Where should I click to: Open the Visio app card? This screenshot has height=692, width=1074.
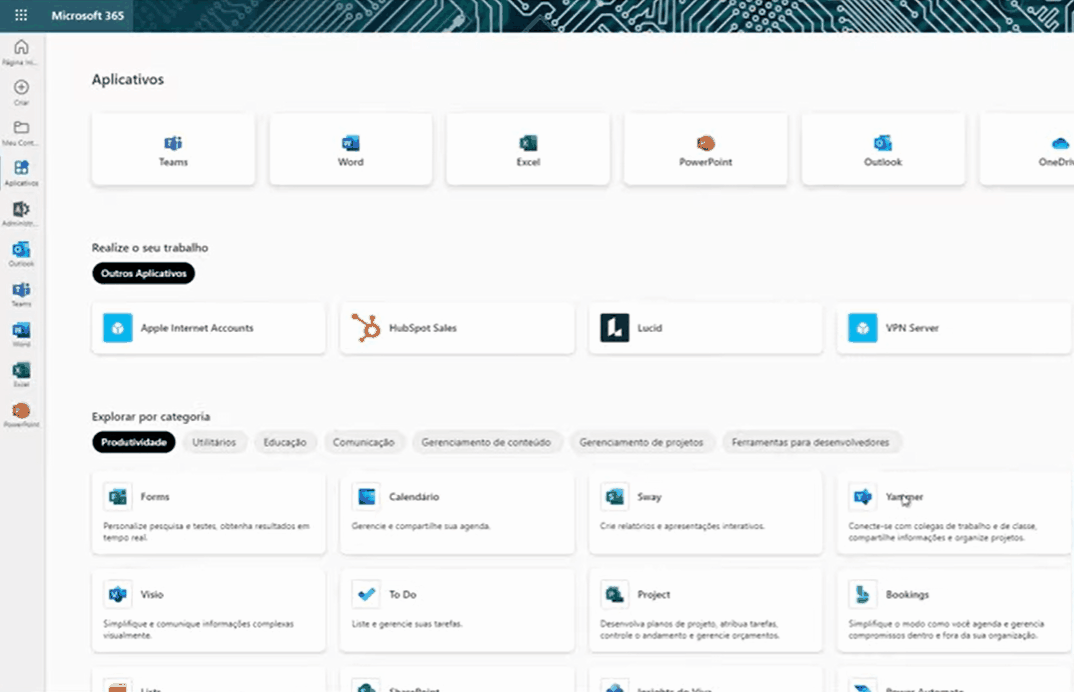(x=209, y=610)
